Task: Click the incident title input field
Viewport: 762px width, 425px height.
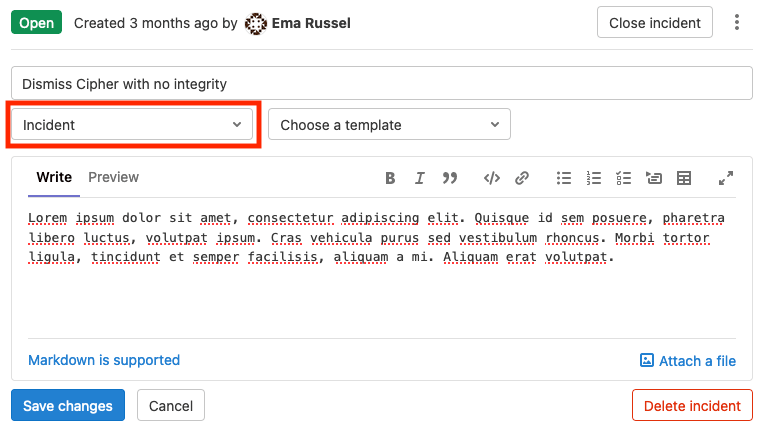Action: click(381, 84)
